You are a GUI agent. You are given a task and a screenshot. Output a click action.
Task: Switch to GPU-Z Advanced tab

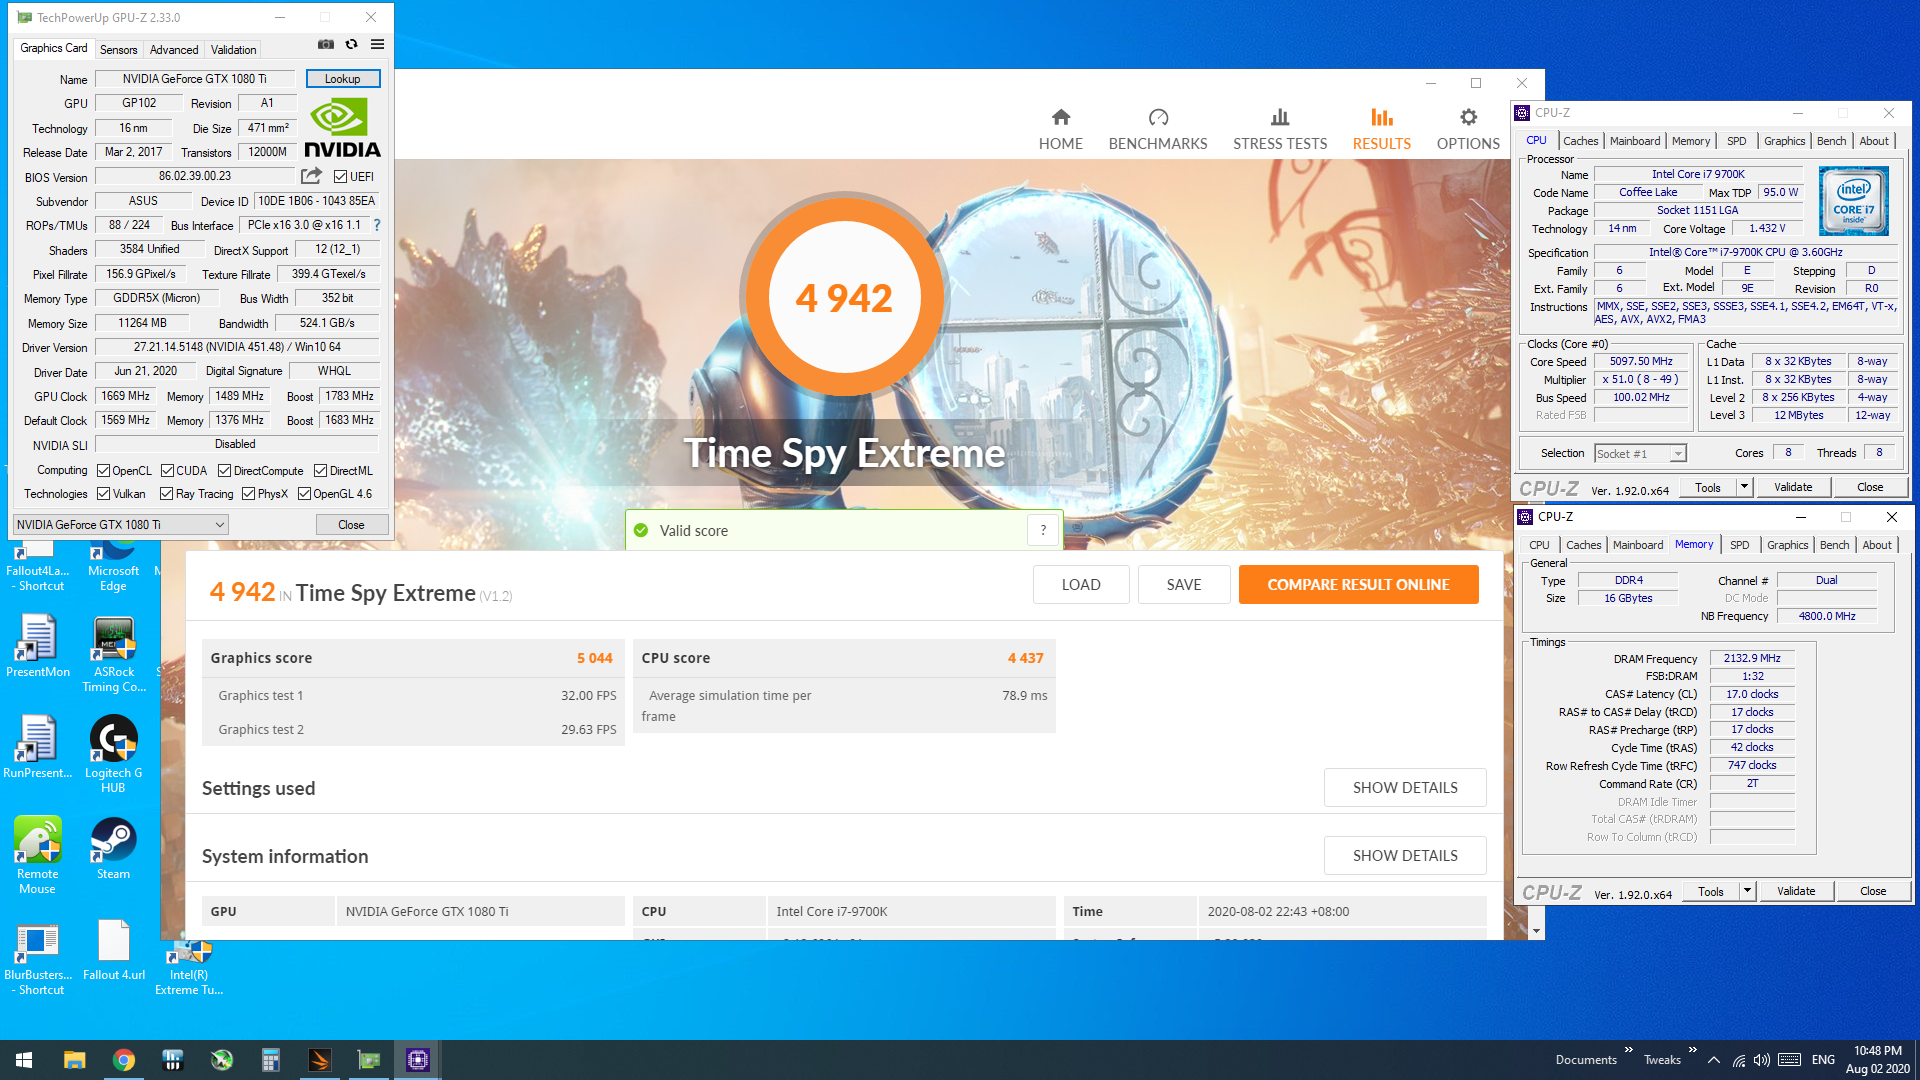pos(174,50)
